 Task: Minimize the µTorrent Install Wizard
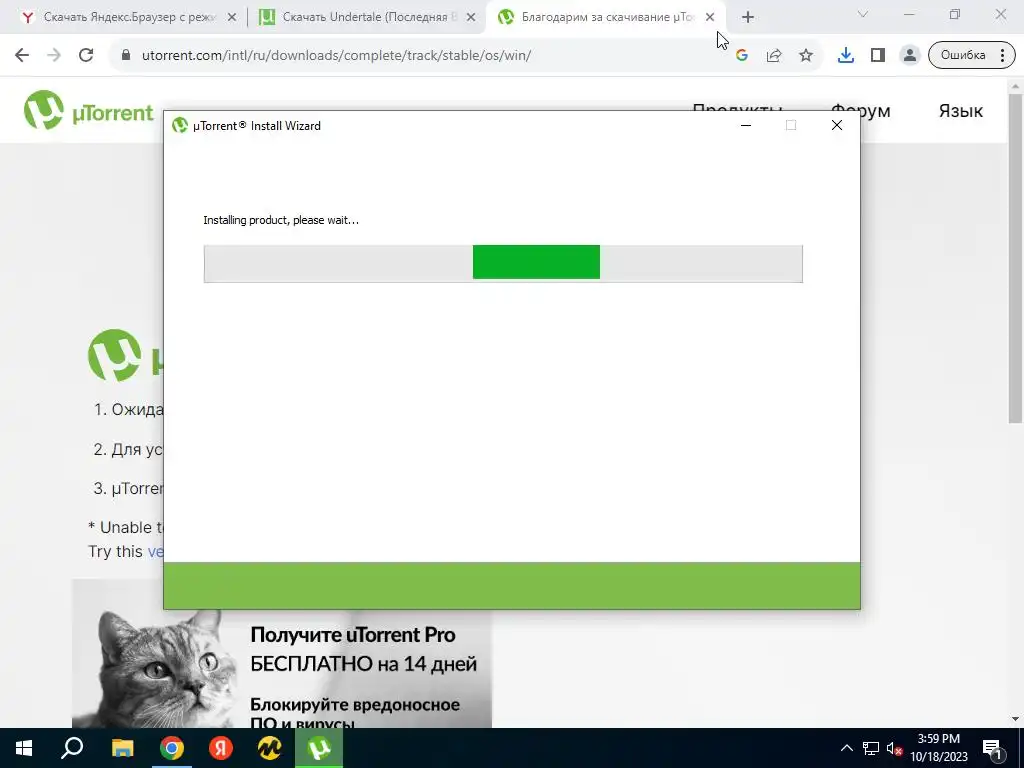(746, 125)
